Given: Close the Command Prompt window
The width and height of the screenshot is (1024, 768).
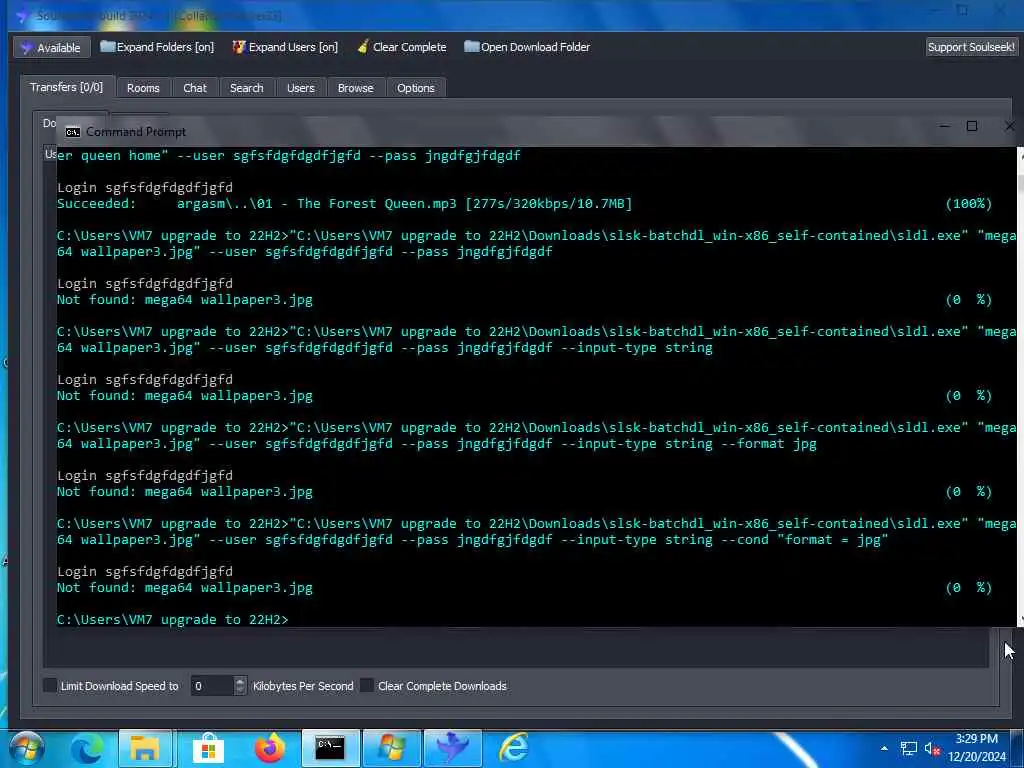Looking at the screenshot, I should tap(1009, 126).
